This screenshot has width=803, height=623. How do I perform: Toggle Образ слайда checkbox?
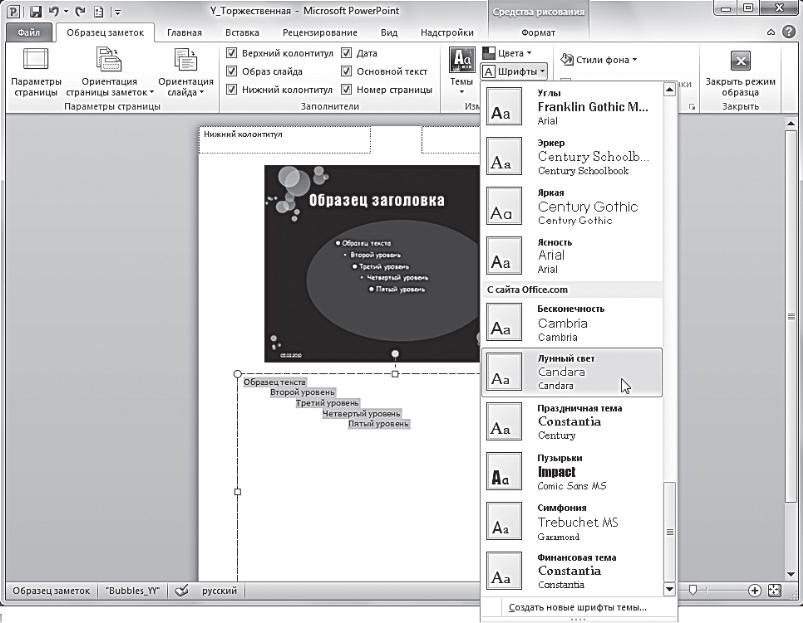tap(231, 71)
